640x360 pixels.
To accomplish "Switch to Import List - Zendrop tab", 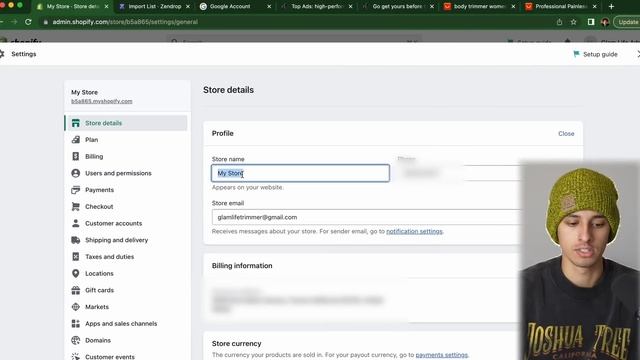I will (154, 7).
